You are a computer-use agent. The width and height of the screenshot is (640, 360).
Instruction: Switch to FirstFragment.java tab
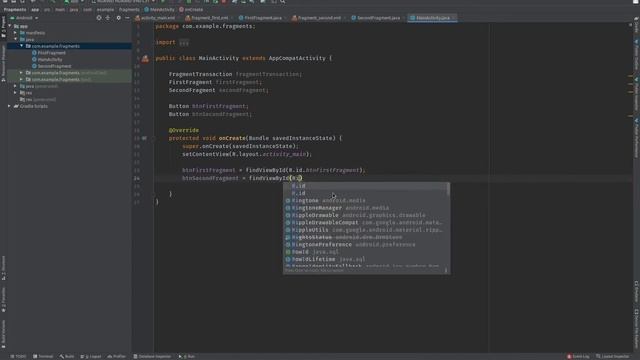(262, 18)
